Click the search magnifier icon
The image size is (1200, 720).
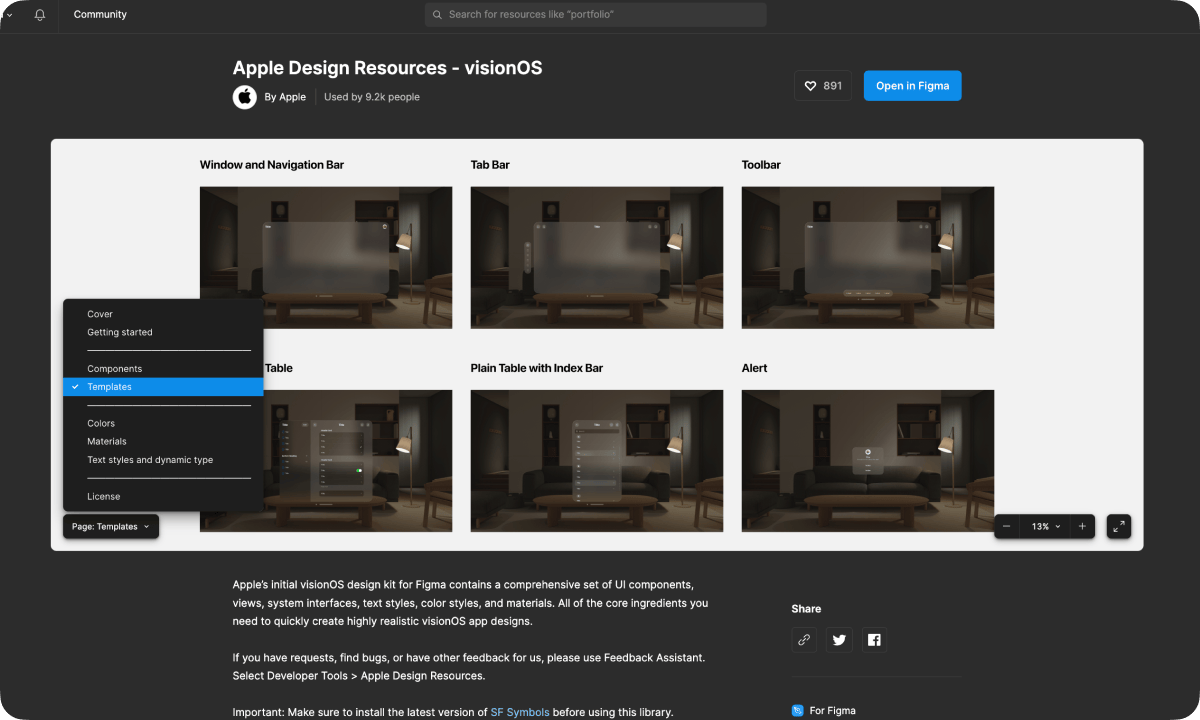coord(438,15)
